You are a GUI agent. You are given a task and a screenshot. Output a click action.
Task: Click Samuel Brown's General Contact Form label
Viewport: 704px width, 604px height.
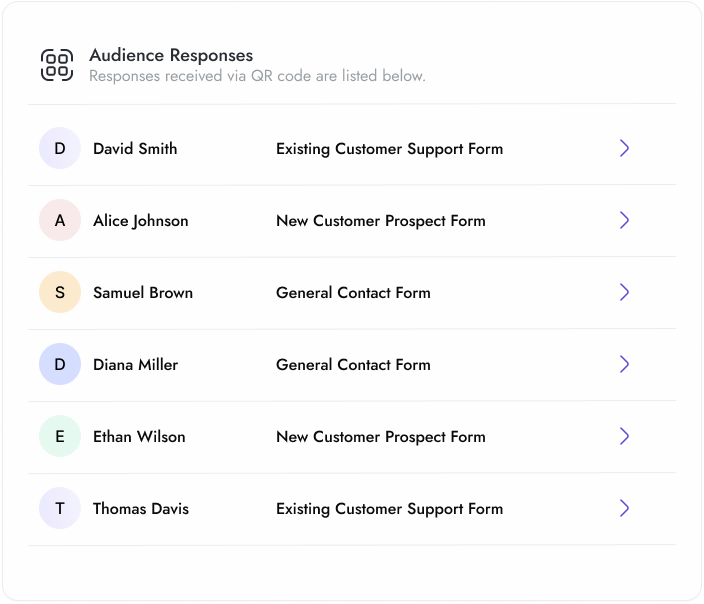coord(353,293)
